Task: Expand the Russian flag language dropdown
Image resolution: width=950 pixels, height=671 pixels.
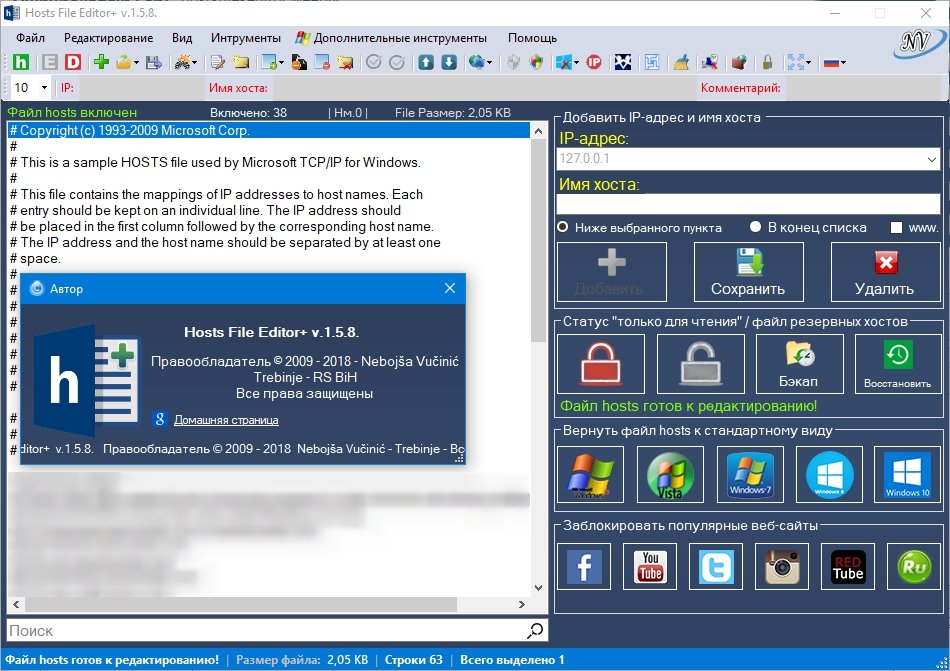Action: [843, 62]
